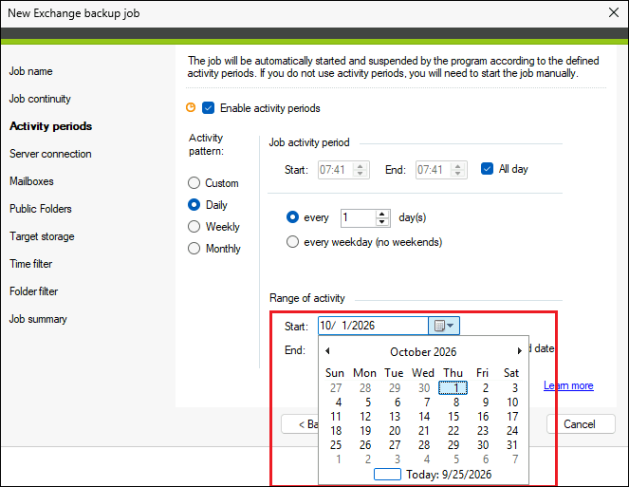This screenshot has width=629, height=487.
Task: Open the Server connection step
Action: pos(50,154)
